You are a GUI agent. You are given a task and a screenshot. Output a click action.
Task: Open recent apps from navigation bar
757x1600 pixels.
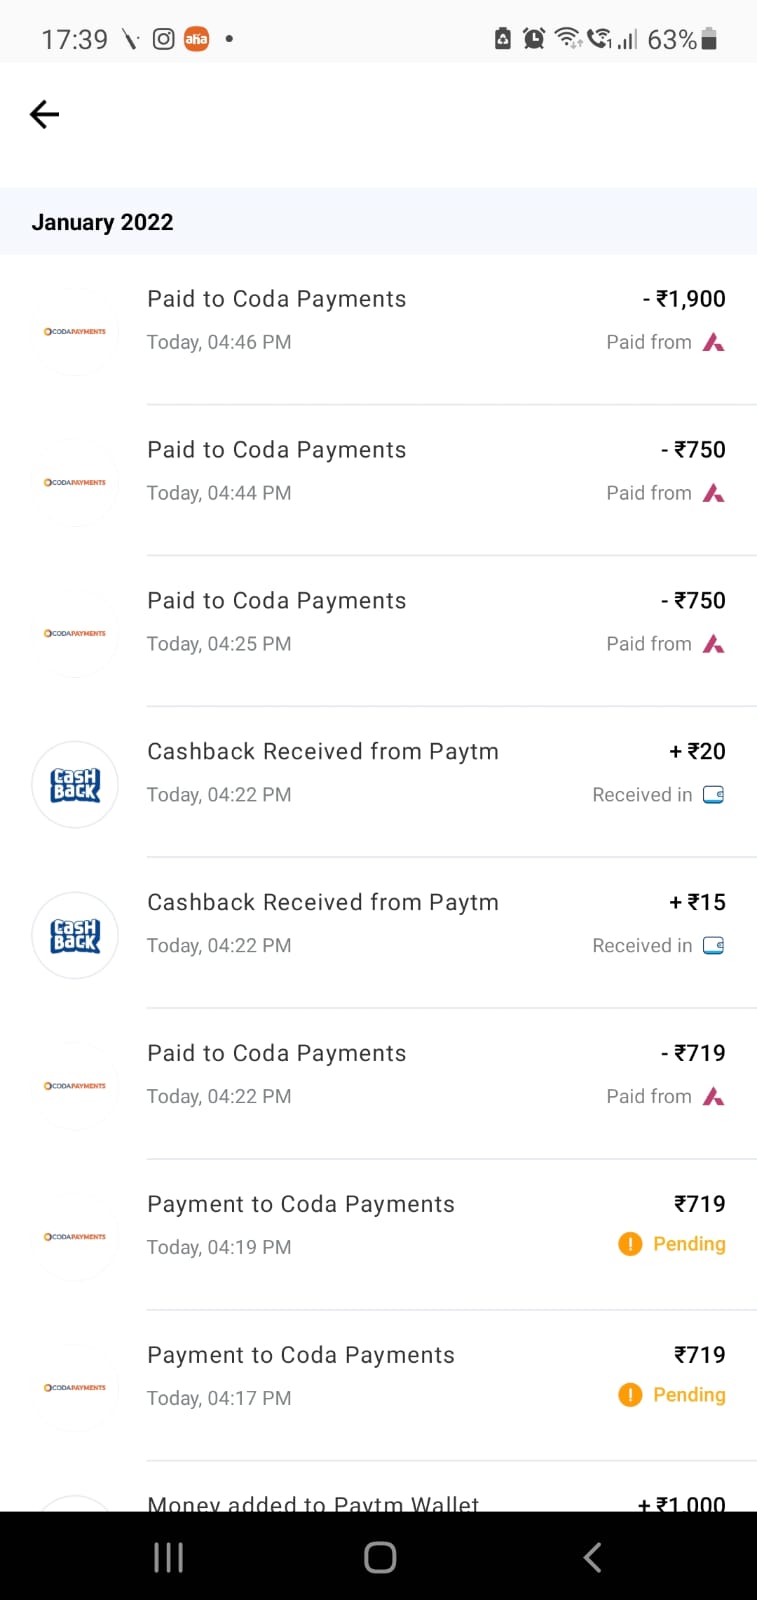168,1557
